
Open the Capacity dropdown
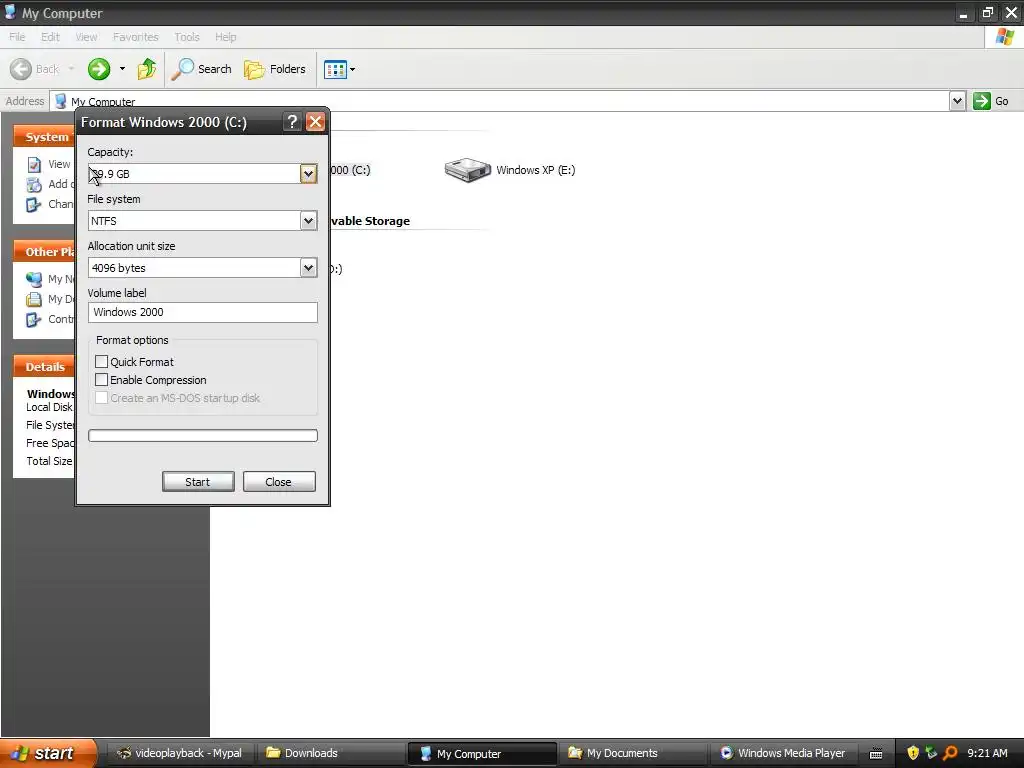pyautogui.click(x=308, y=174)
